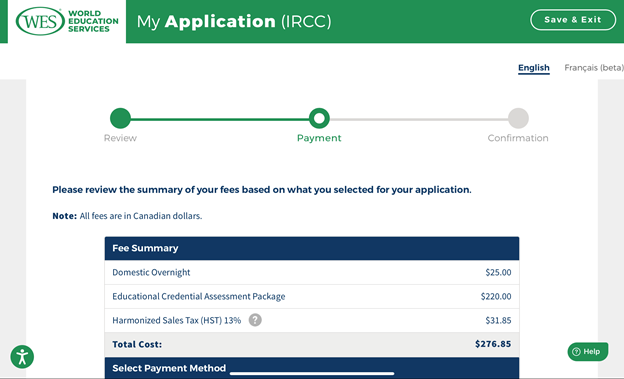Viewport: 624px width, 379px height.
Task: Switch language to Français (beta)
Action: (x=594, y=68)
